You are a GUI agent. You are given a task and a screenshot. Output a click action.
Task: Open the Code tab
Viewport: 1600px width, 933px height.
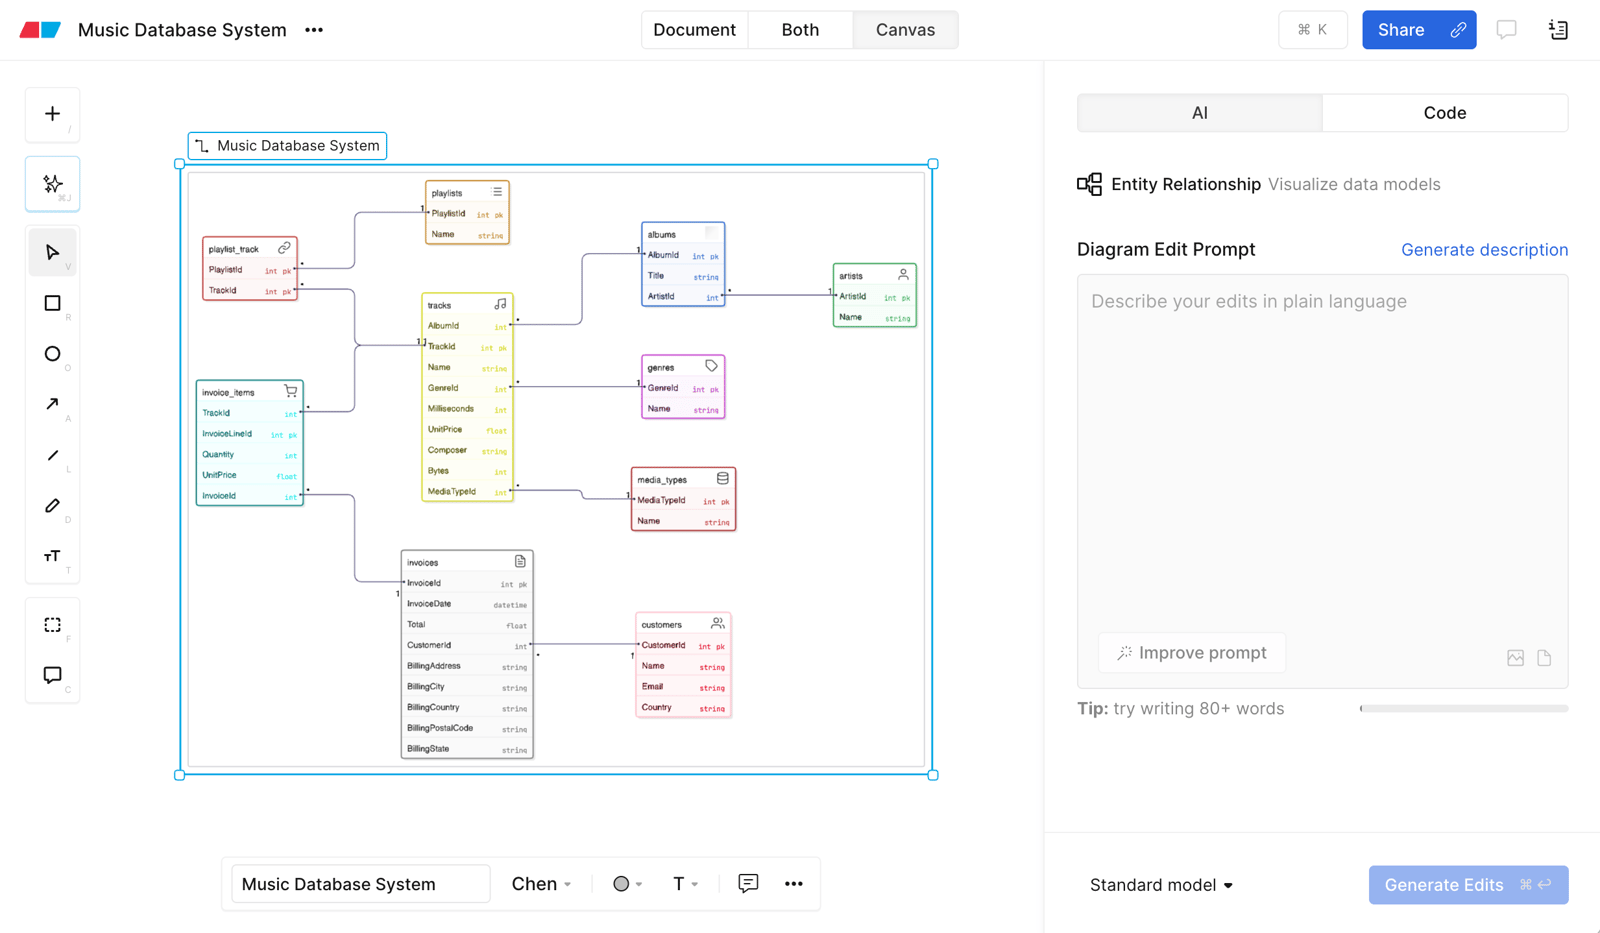pos(1445,113)
